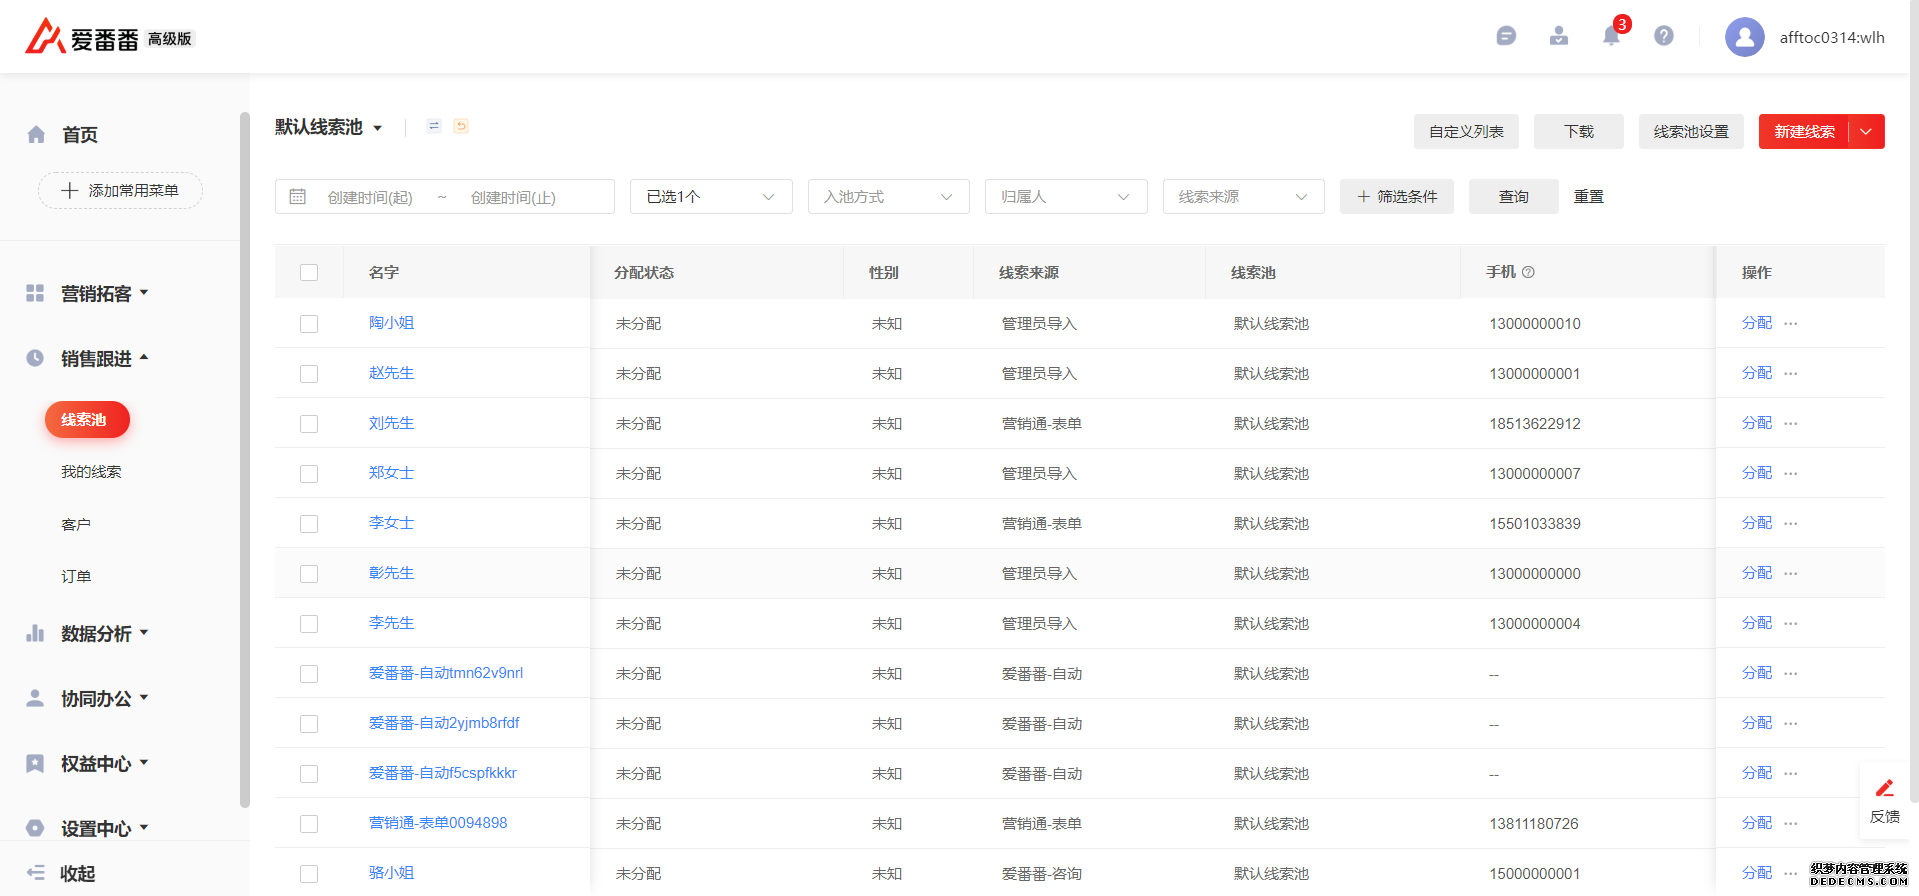1919x896 pixels.
Task: Switch pool via swap icon beside 默认线索池
Action: coord(434,126)
